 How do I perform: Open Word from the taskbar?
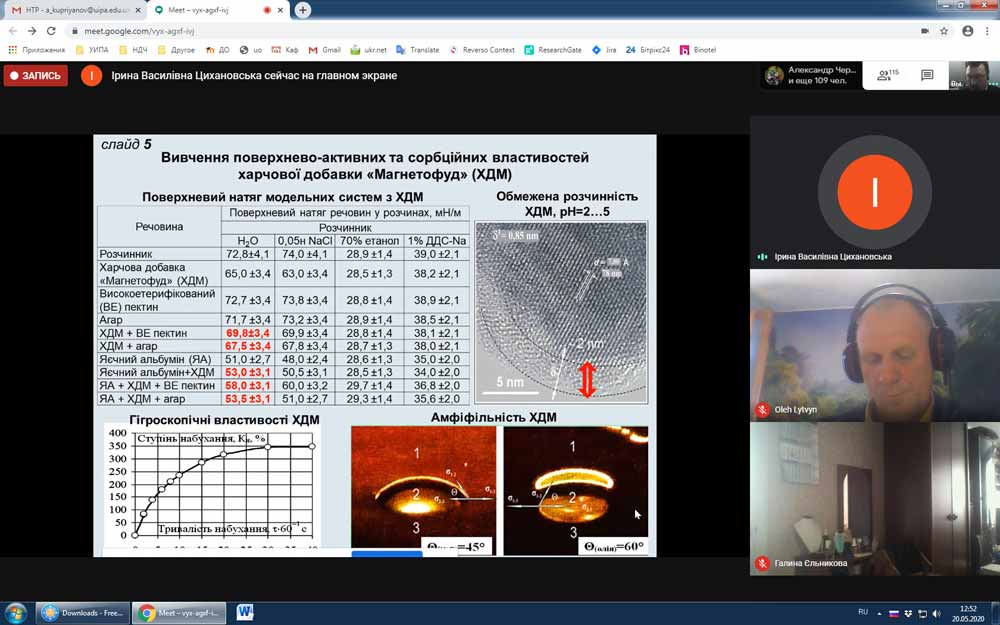coord(245,612)
